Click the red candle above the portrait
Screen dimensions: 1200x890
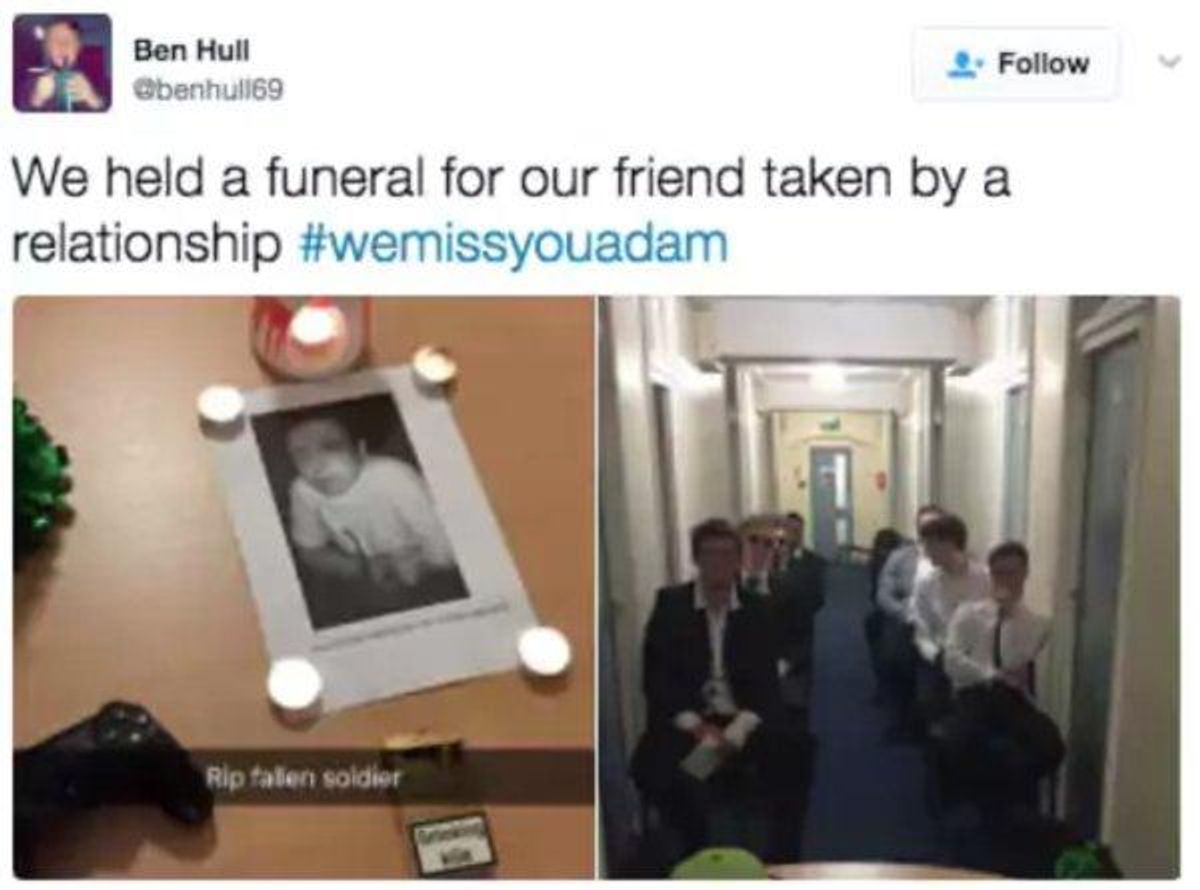coord(312,334)
